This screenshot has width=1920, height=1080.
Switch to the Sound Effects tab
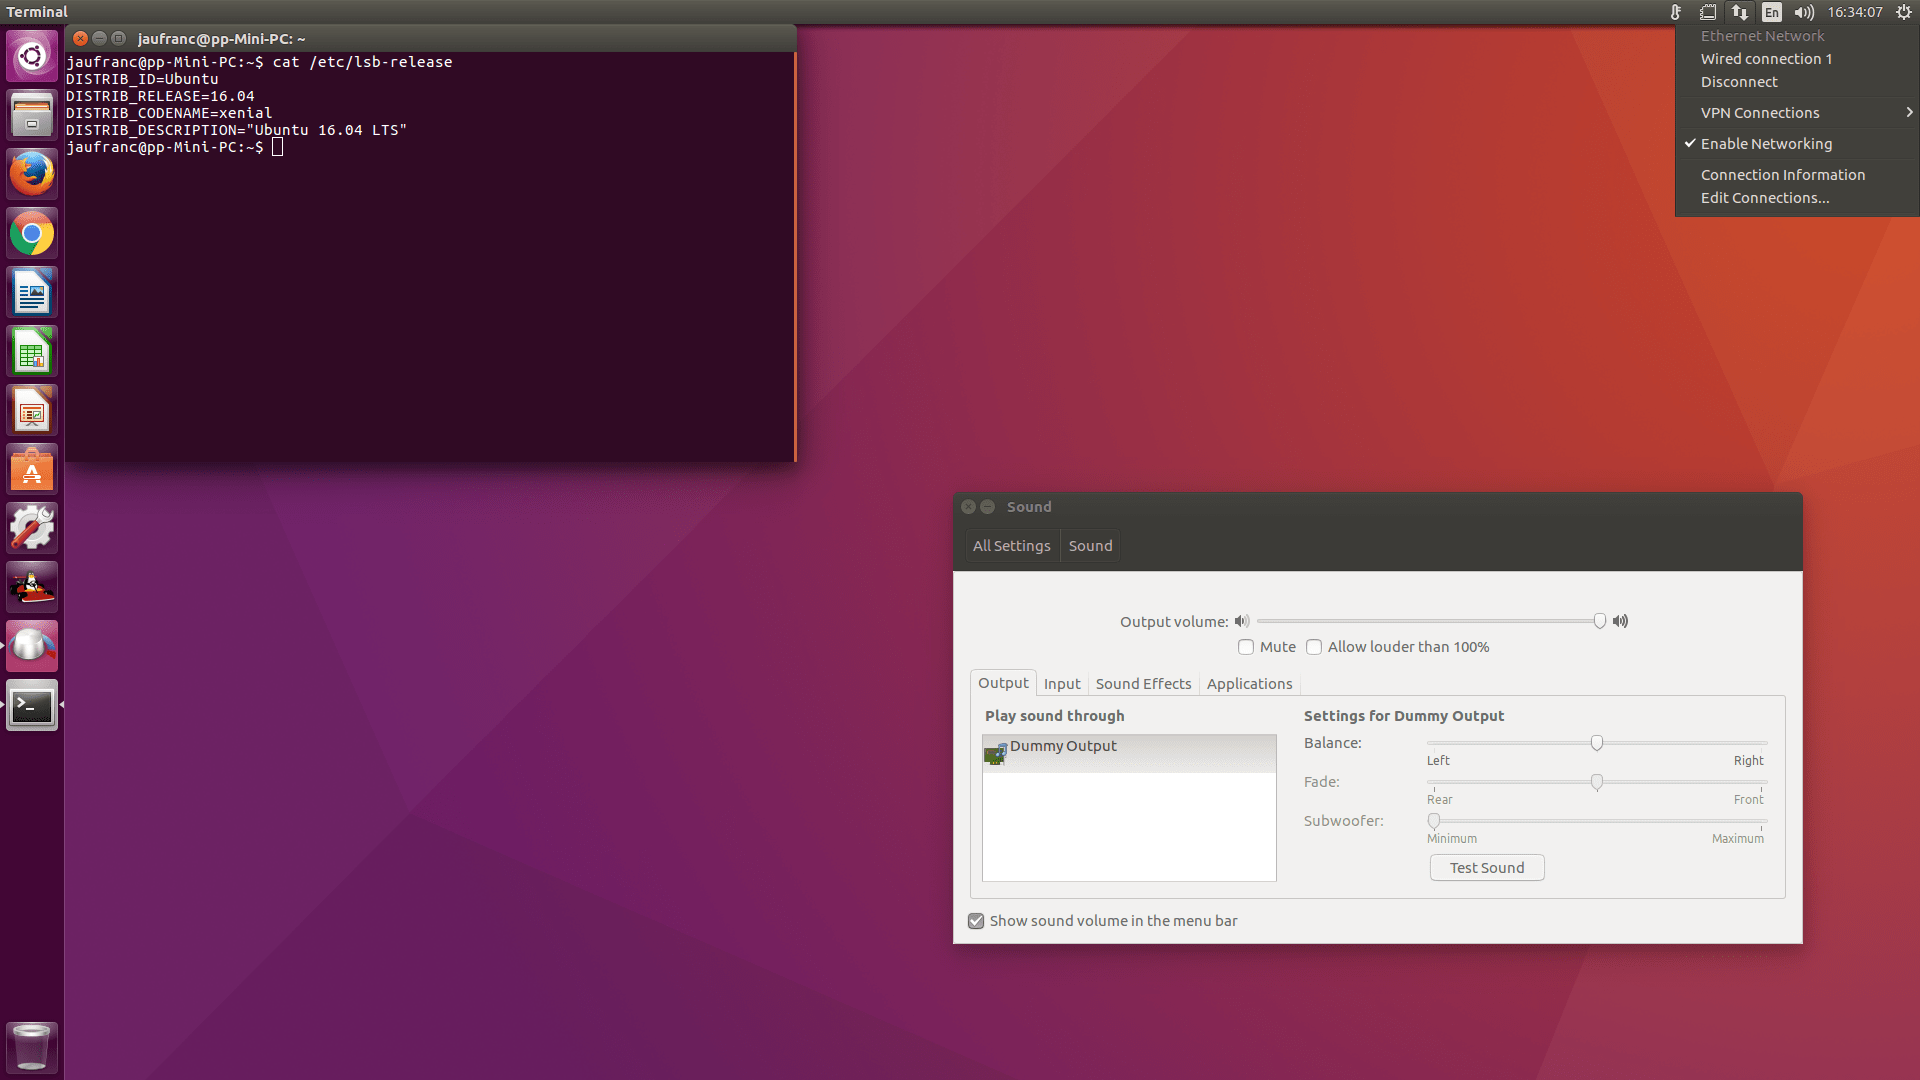tap(1143, 684)
